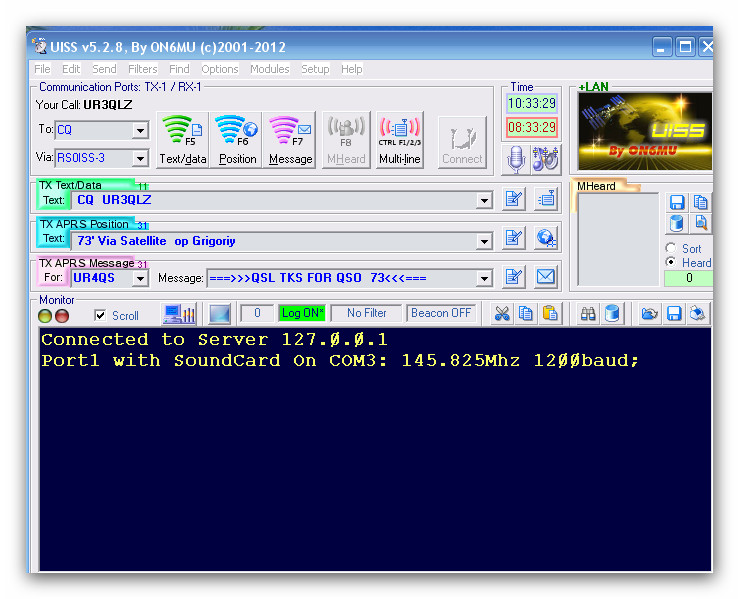
Task: Open the Options menu
Action: tap(220, 69)
